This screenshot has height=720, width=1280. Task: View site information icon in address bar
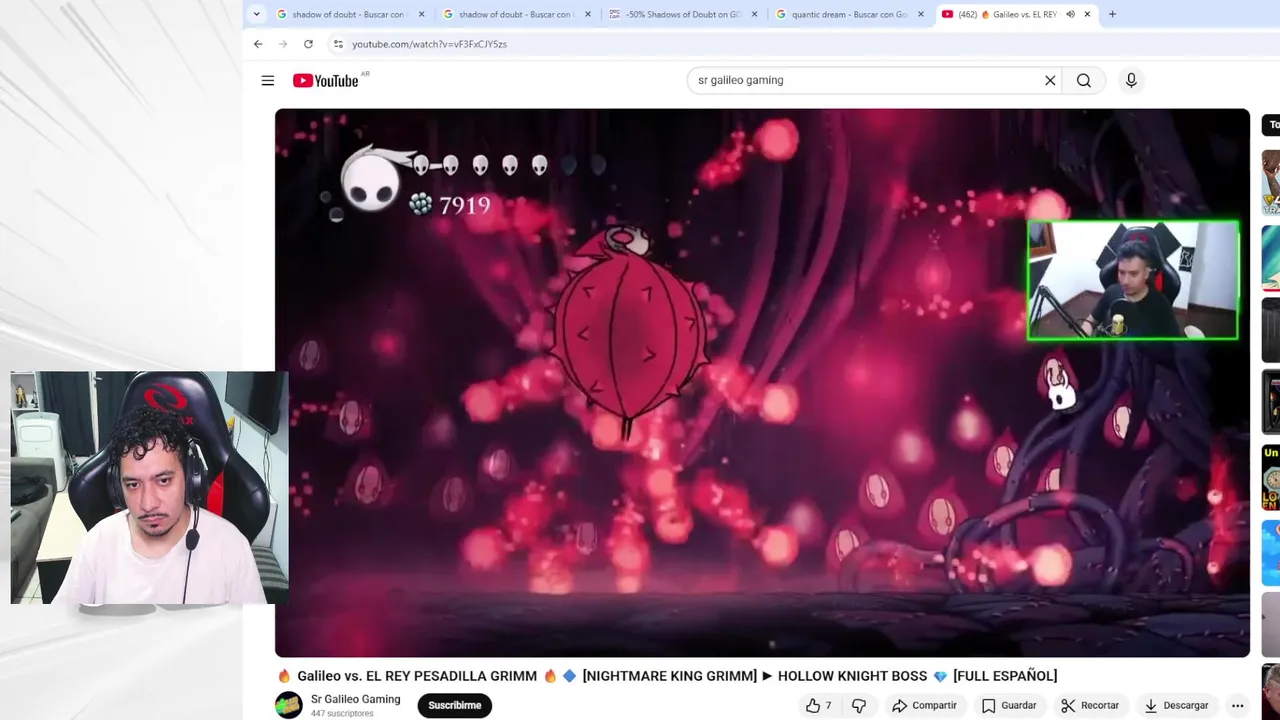point(338,44)
